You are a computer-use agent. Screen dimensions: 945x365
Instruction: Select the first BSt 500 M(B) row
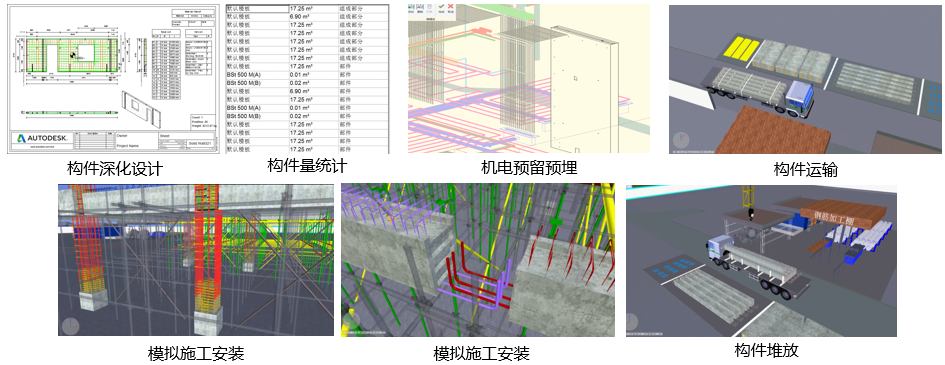coord(306,83)
